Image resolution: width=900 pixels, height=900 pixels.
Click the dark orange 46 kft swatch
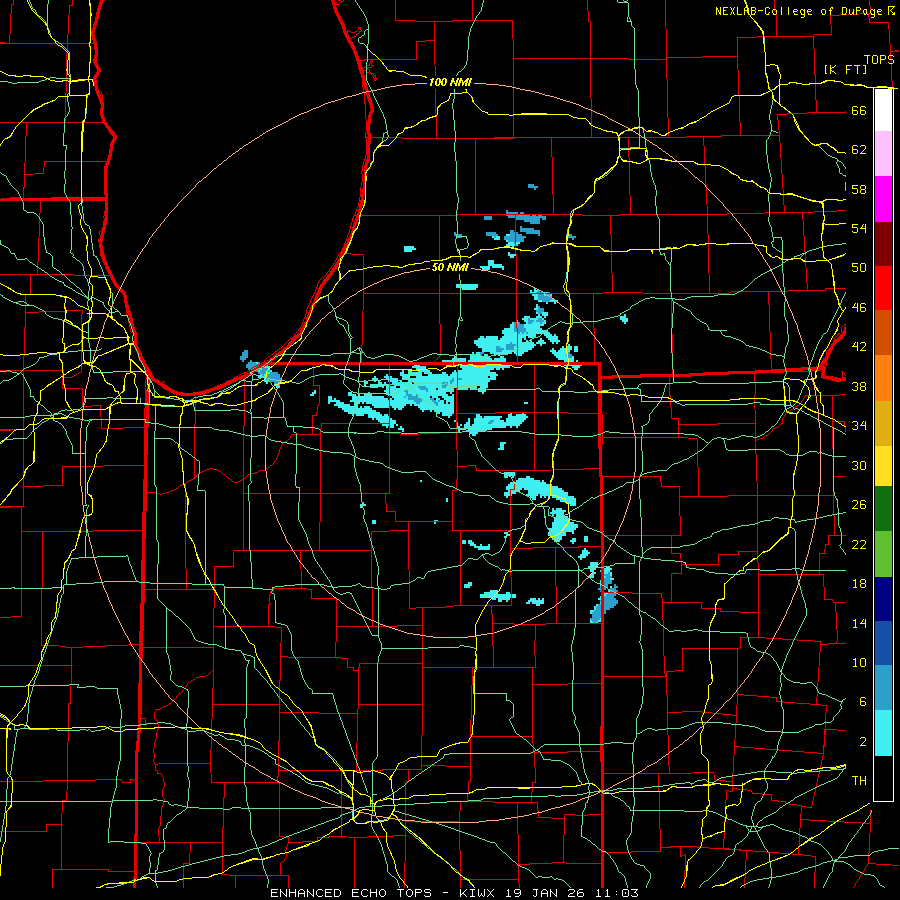click(x=883, y=333)
